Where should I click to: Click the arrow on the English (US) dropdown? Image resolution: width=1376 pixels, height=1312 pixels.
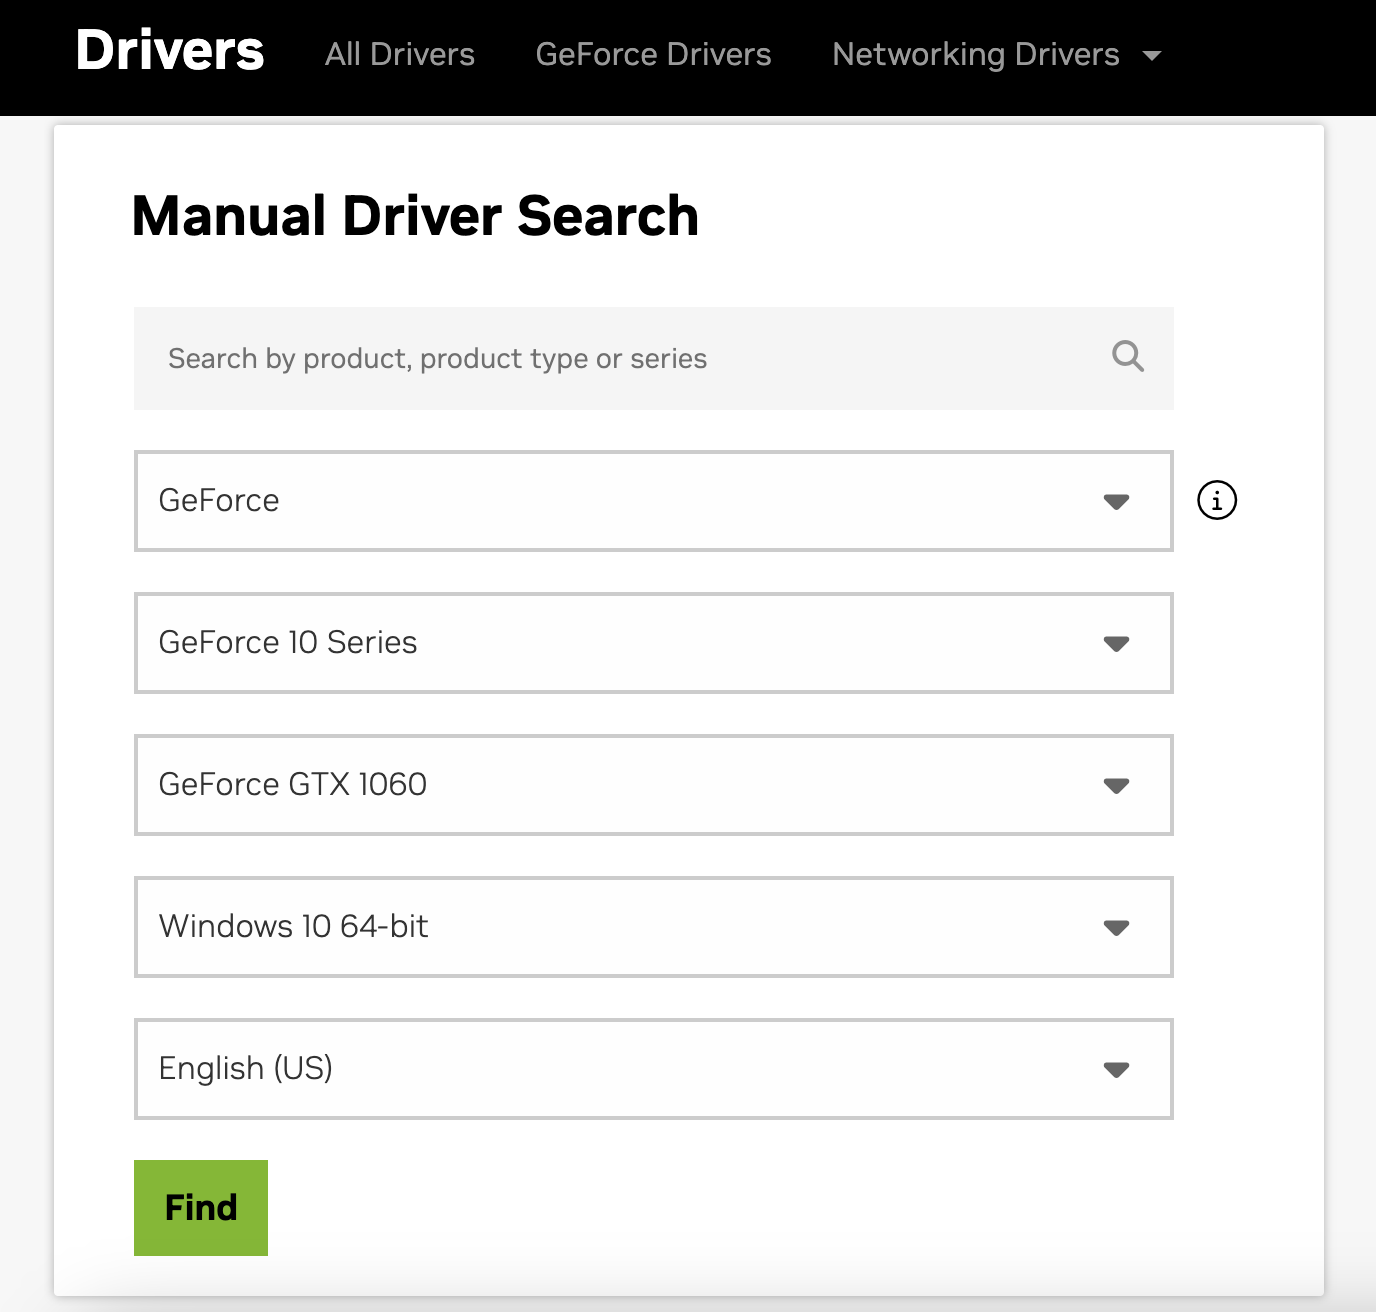pyautogui.click(x=1116, y=1070)
